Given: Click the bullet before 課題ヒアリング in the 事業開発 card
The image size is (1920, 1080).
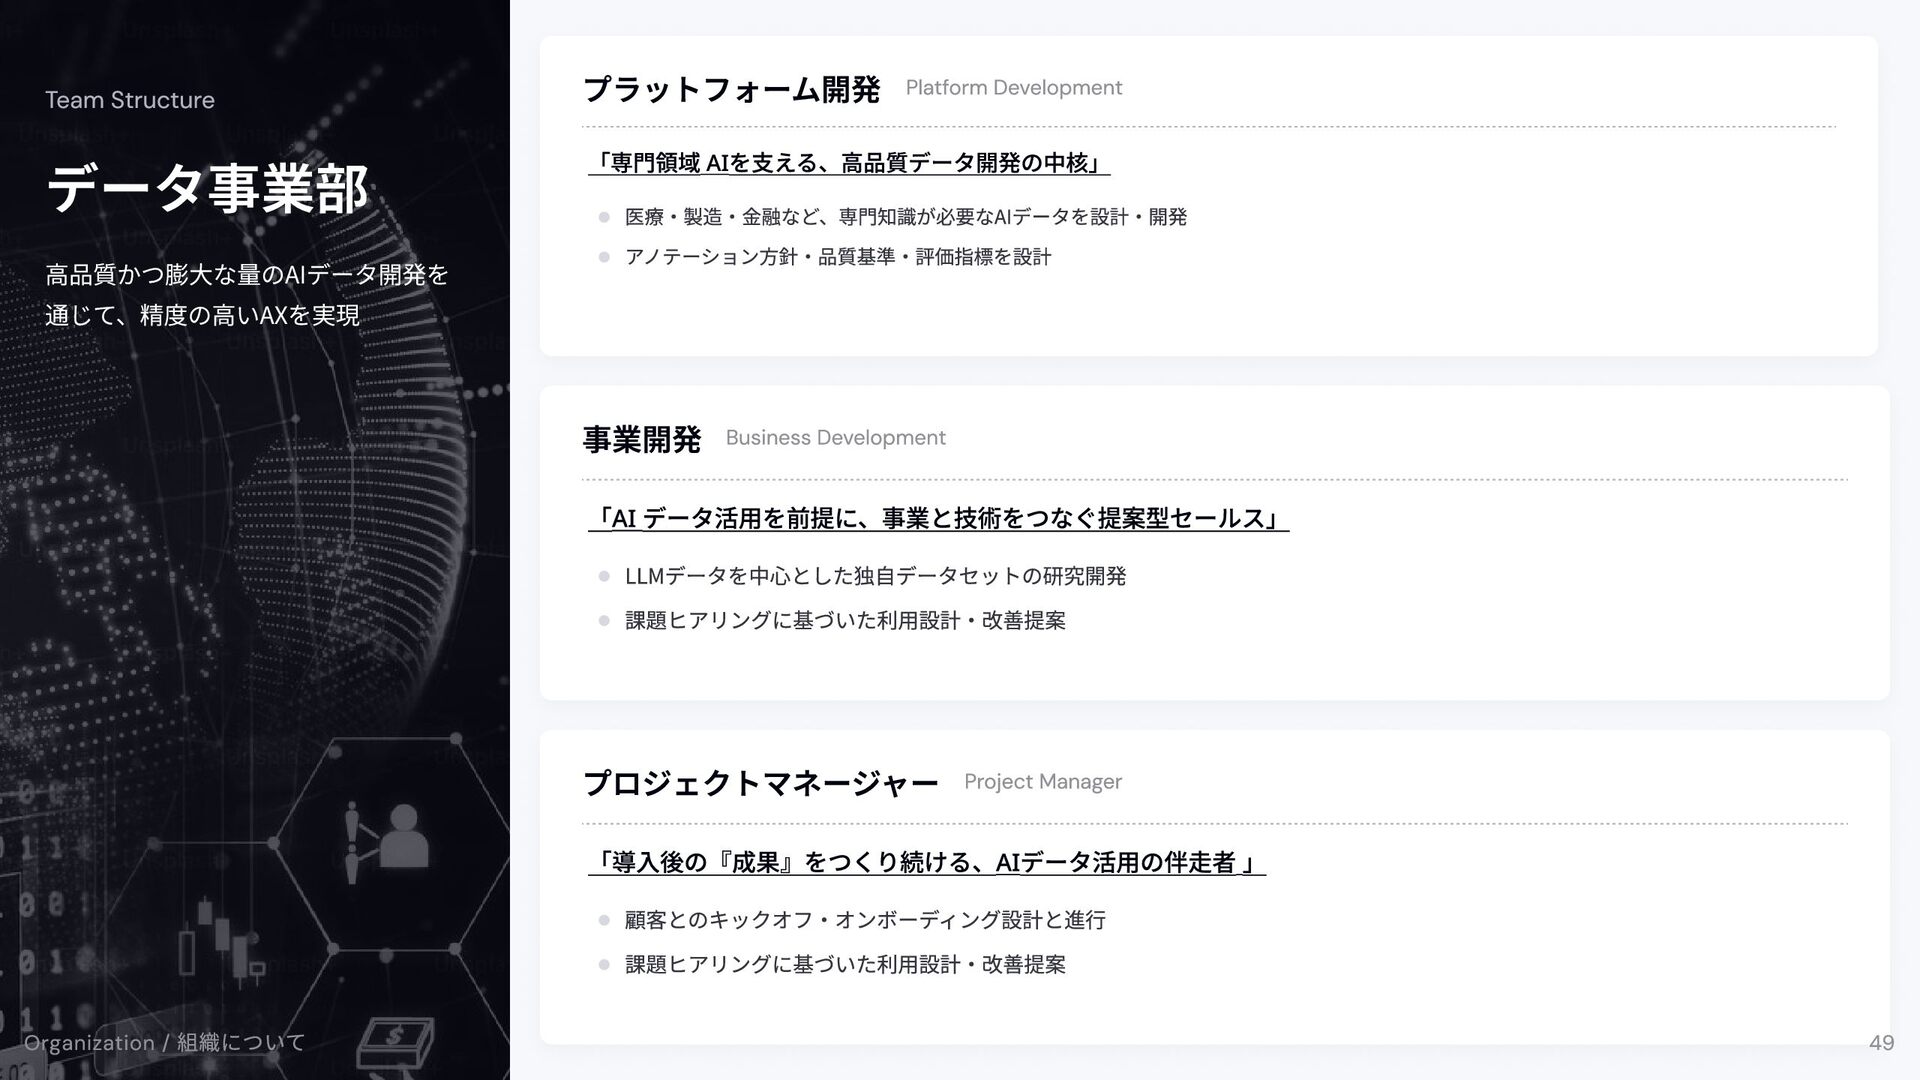Looking at the screenshot, I should (604, 620).
